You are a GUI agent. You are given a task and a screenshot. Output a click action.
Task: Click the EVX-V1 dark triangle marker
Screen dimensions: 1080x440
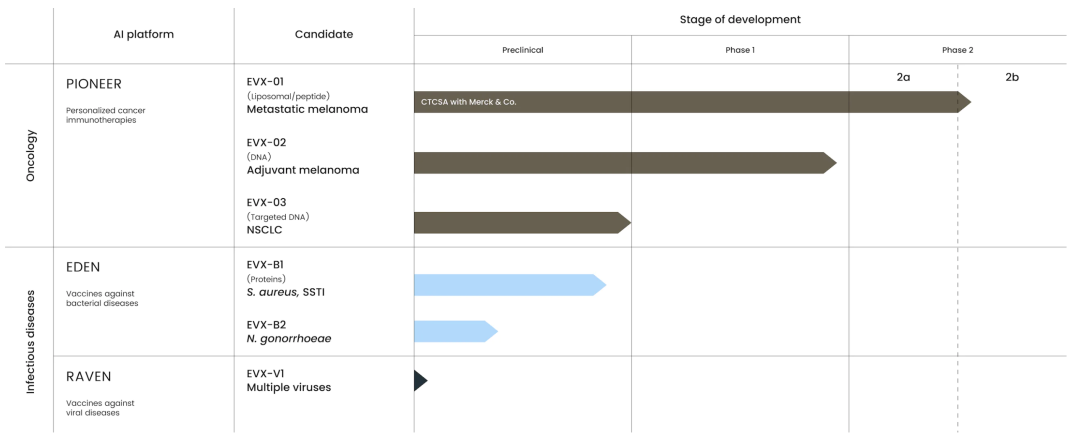[420, 381]
